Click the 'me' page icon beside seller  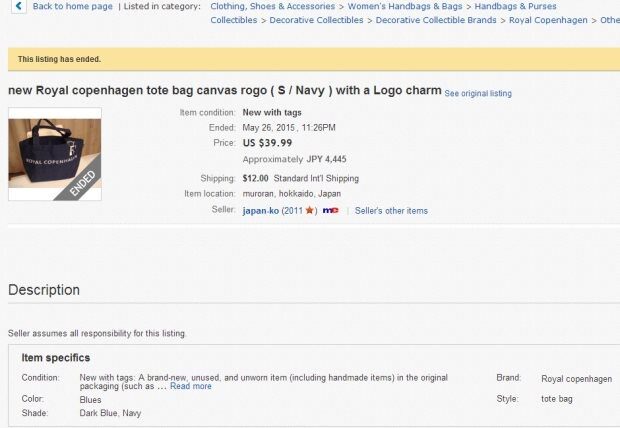click(330, 211)
